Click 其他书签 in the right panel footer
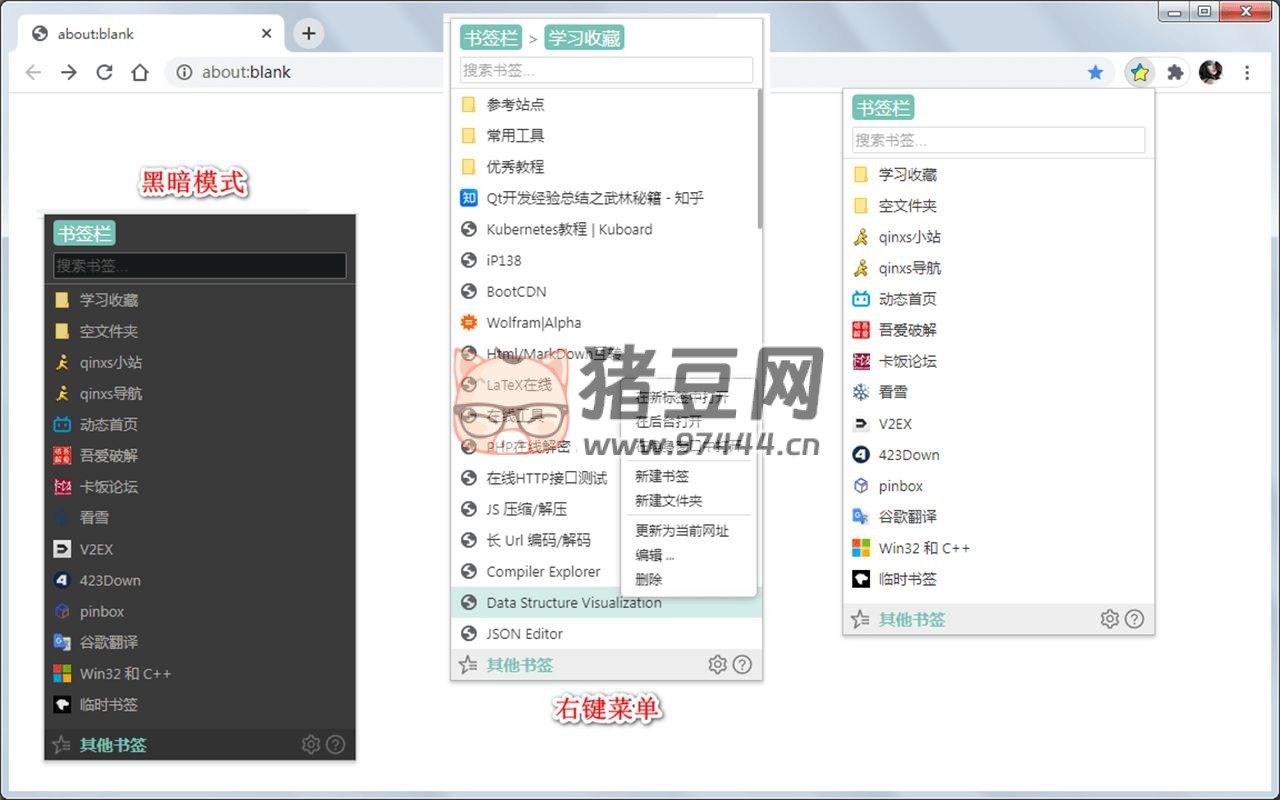This screenshot has width=1280, height=800. 911,619
